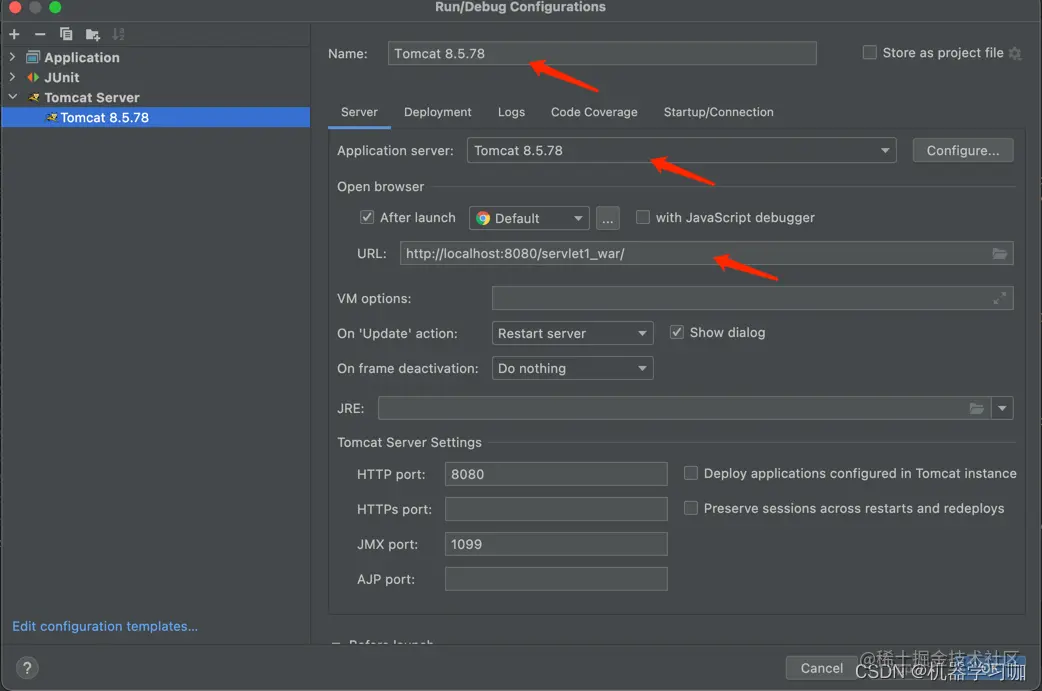Toggle Store as project file checkbox
The width and height of the screenshot is (1042, 691).
click(x=869, y=52)
